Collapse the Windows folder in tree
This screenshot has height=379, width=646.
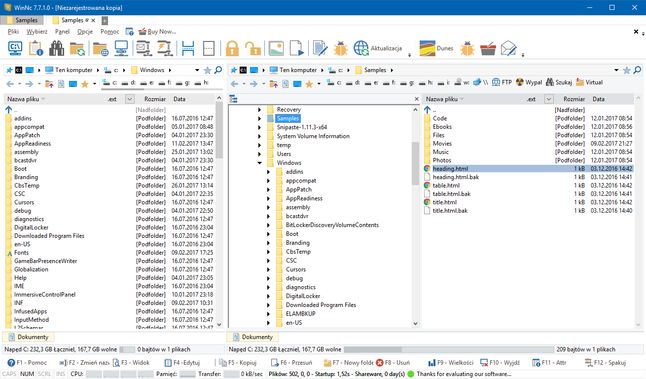point(260,163)
